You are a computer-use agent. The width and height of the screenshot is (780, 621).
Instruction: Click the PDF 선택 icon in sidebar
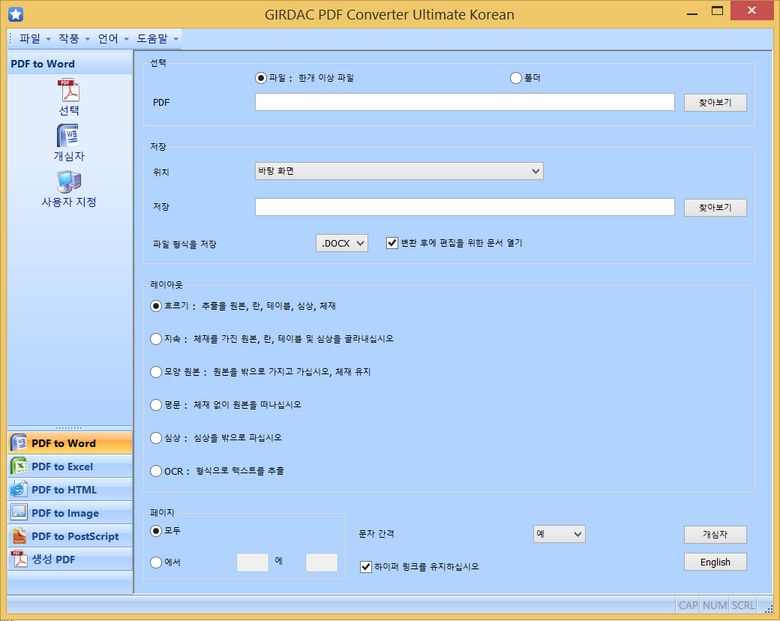(69, 91)
